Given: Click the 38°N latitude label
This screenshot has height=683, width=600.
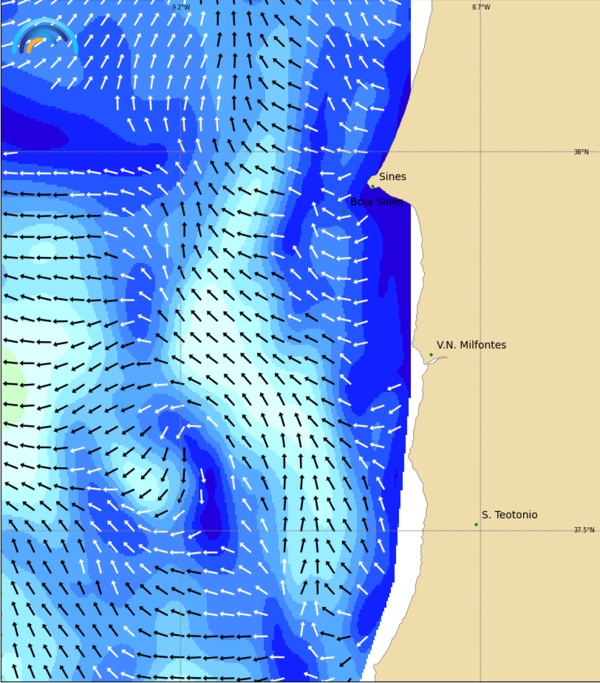Looking at the screenshot, I should [581, 152].
